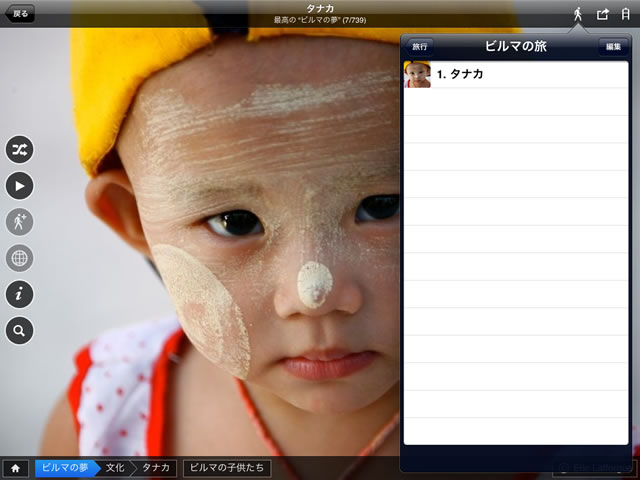Tap the ビルマの旅 popover title

tap(516, 47)
